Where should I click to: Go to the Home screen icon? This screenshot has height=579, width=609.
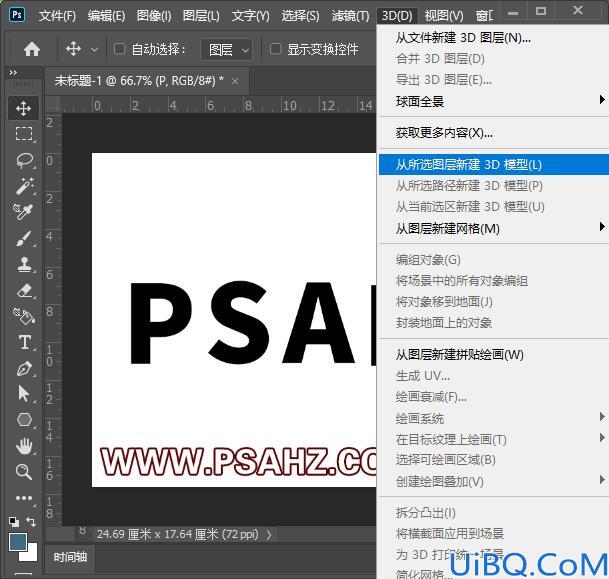point(32,49)
